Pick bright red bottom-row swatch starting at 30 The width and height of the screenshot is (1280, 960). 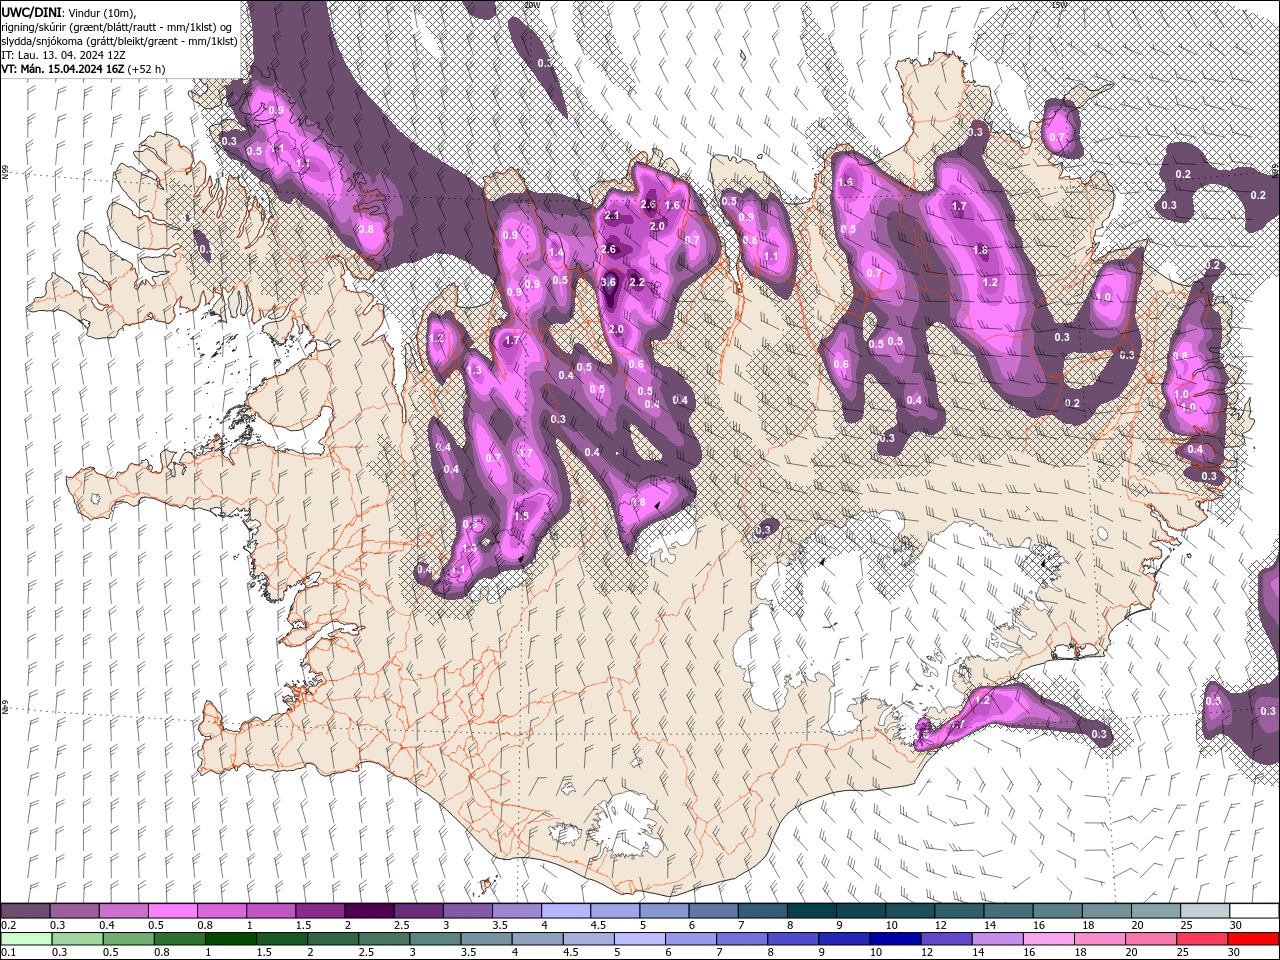click(x=1253, y=938)
